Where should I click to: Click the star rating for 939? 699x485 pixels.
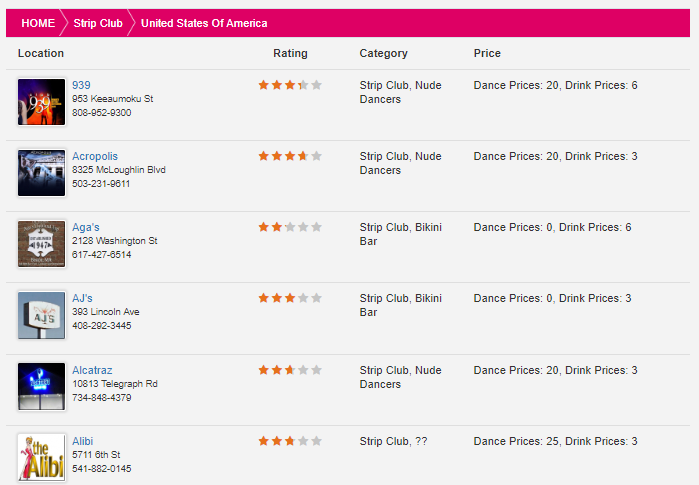pos(290,85)
